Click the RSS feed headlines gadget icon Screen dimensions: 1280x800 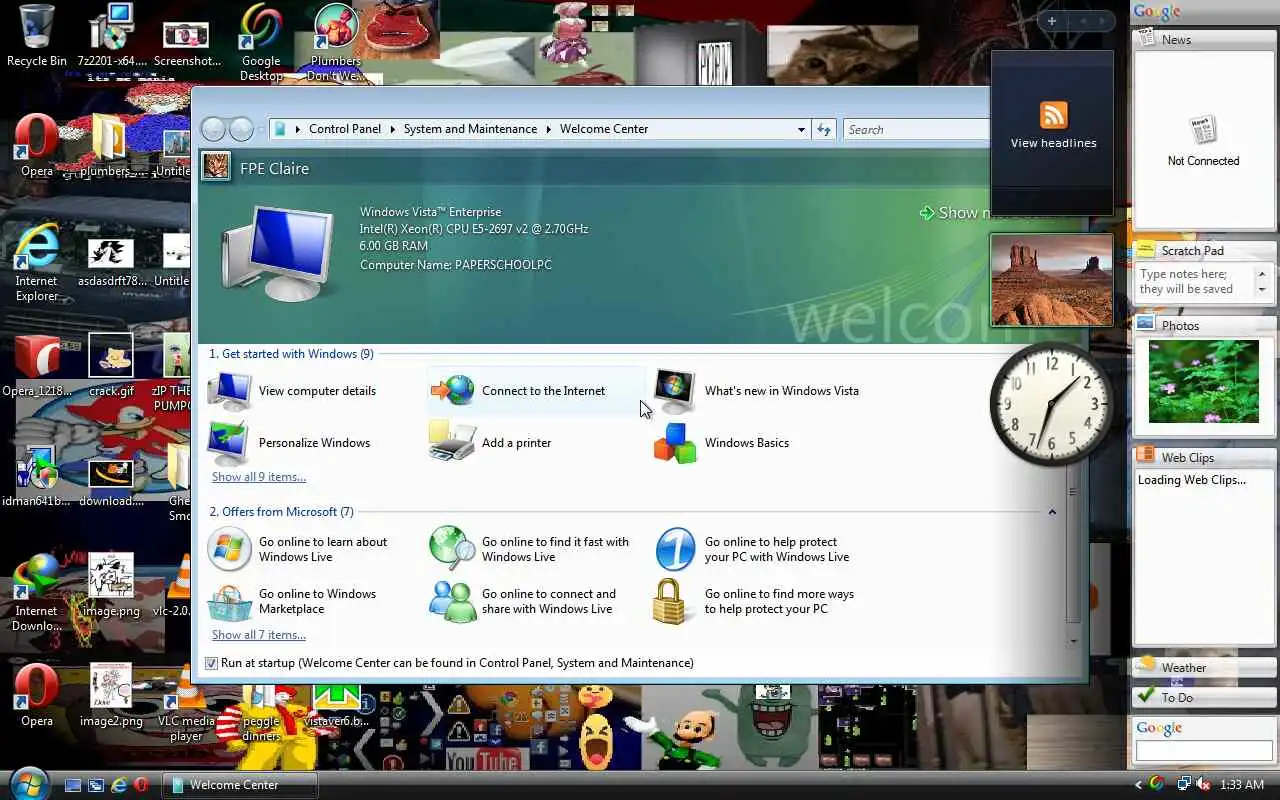[x=1053, y=115]
